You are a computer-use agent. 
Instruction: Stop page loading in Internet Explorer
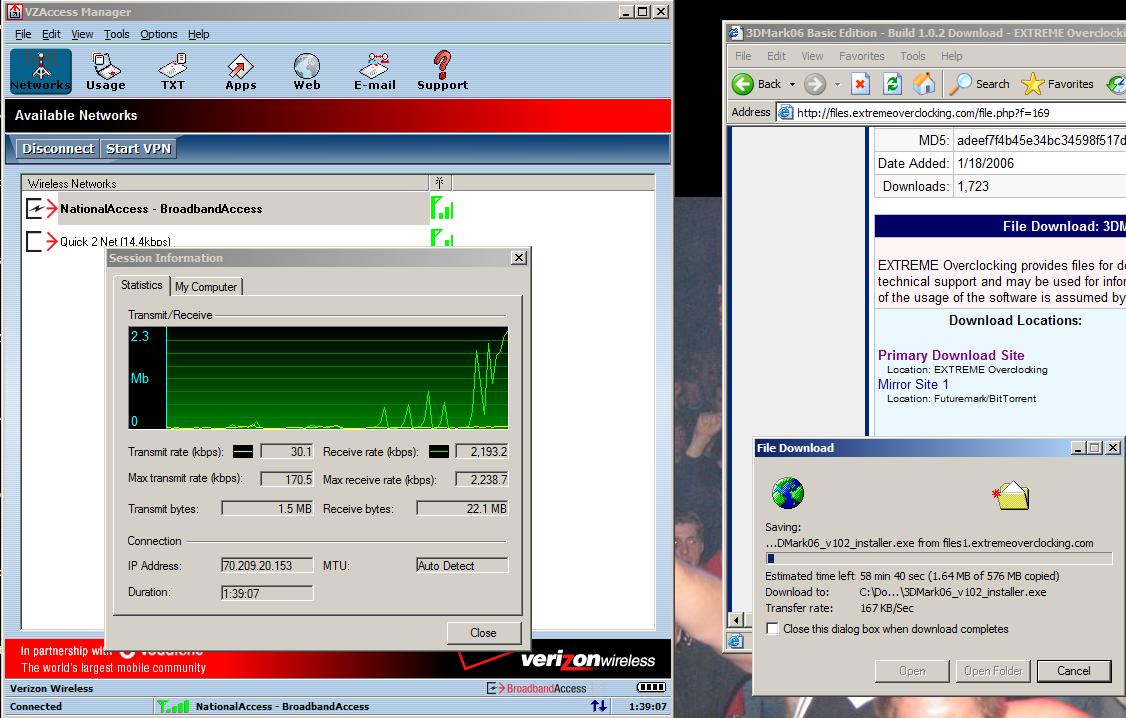point(860,84)
